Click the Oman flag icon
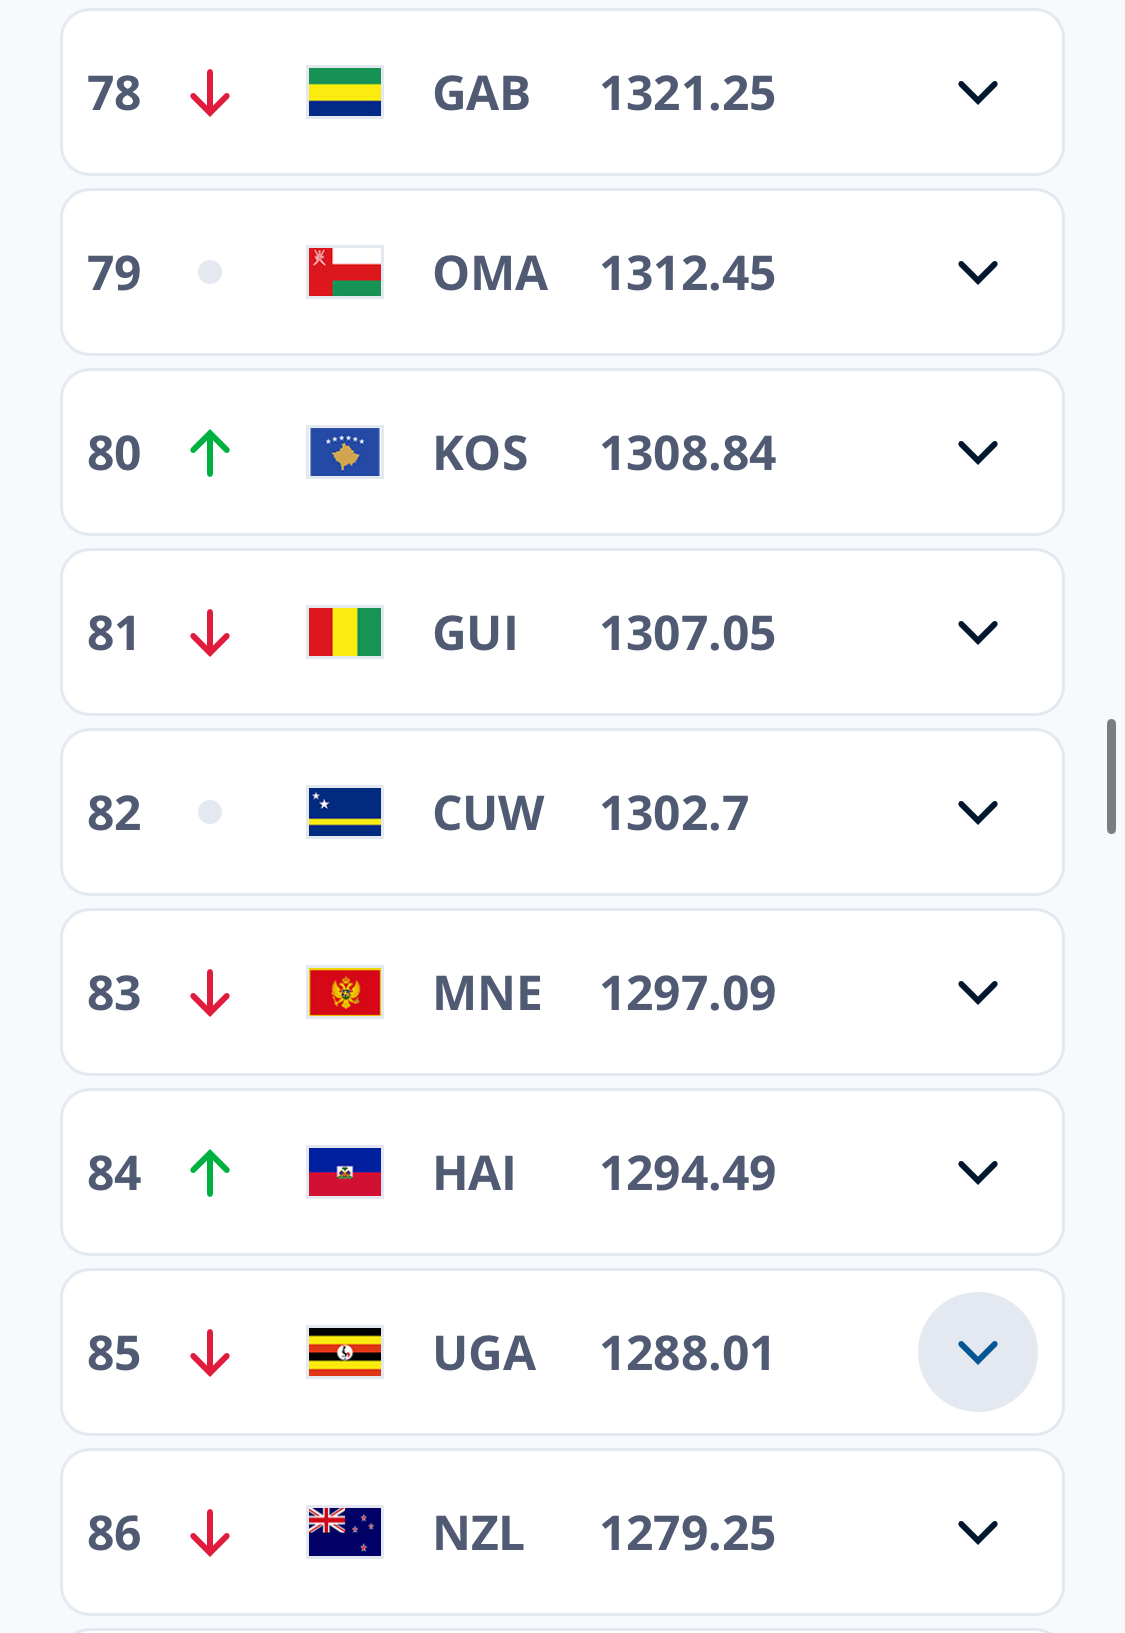 click(345, 273)
